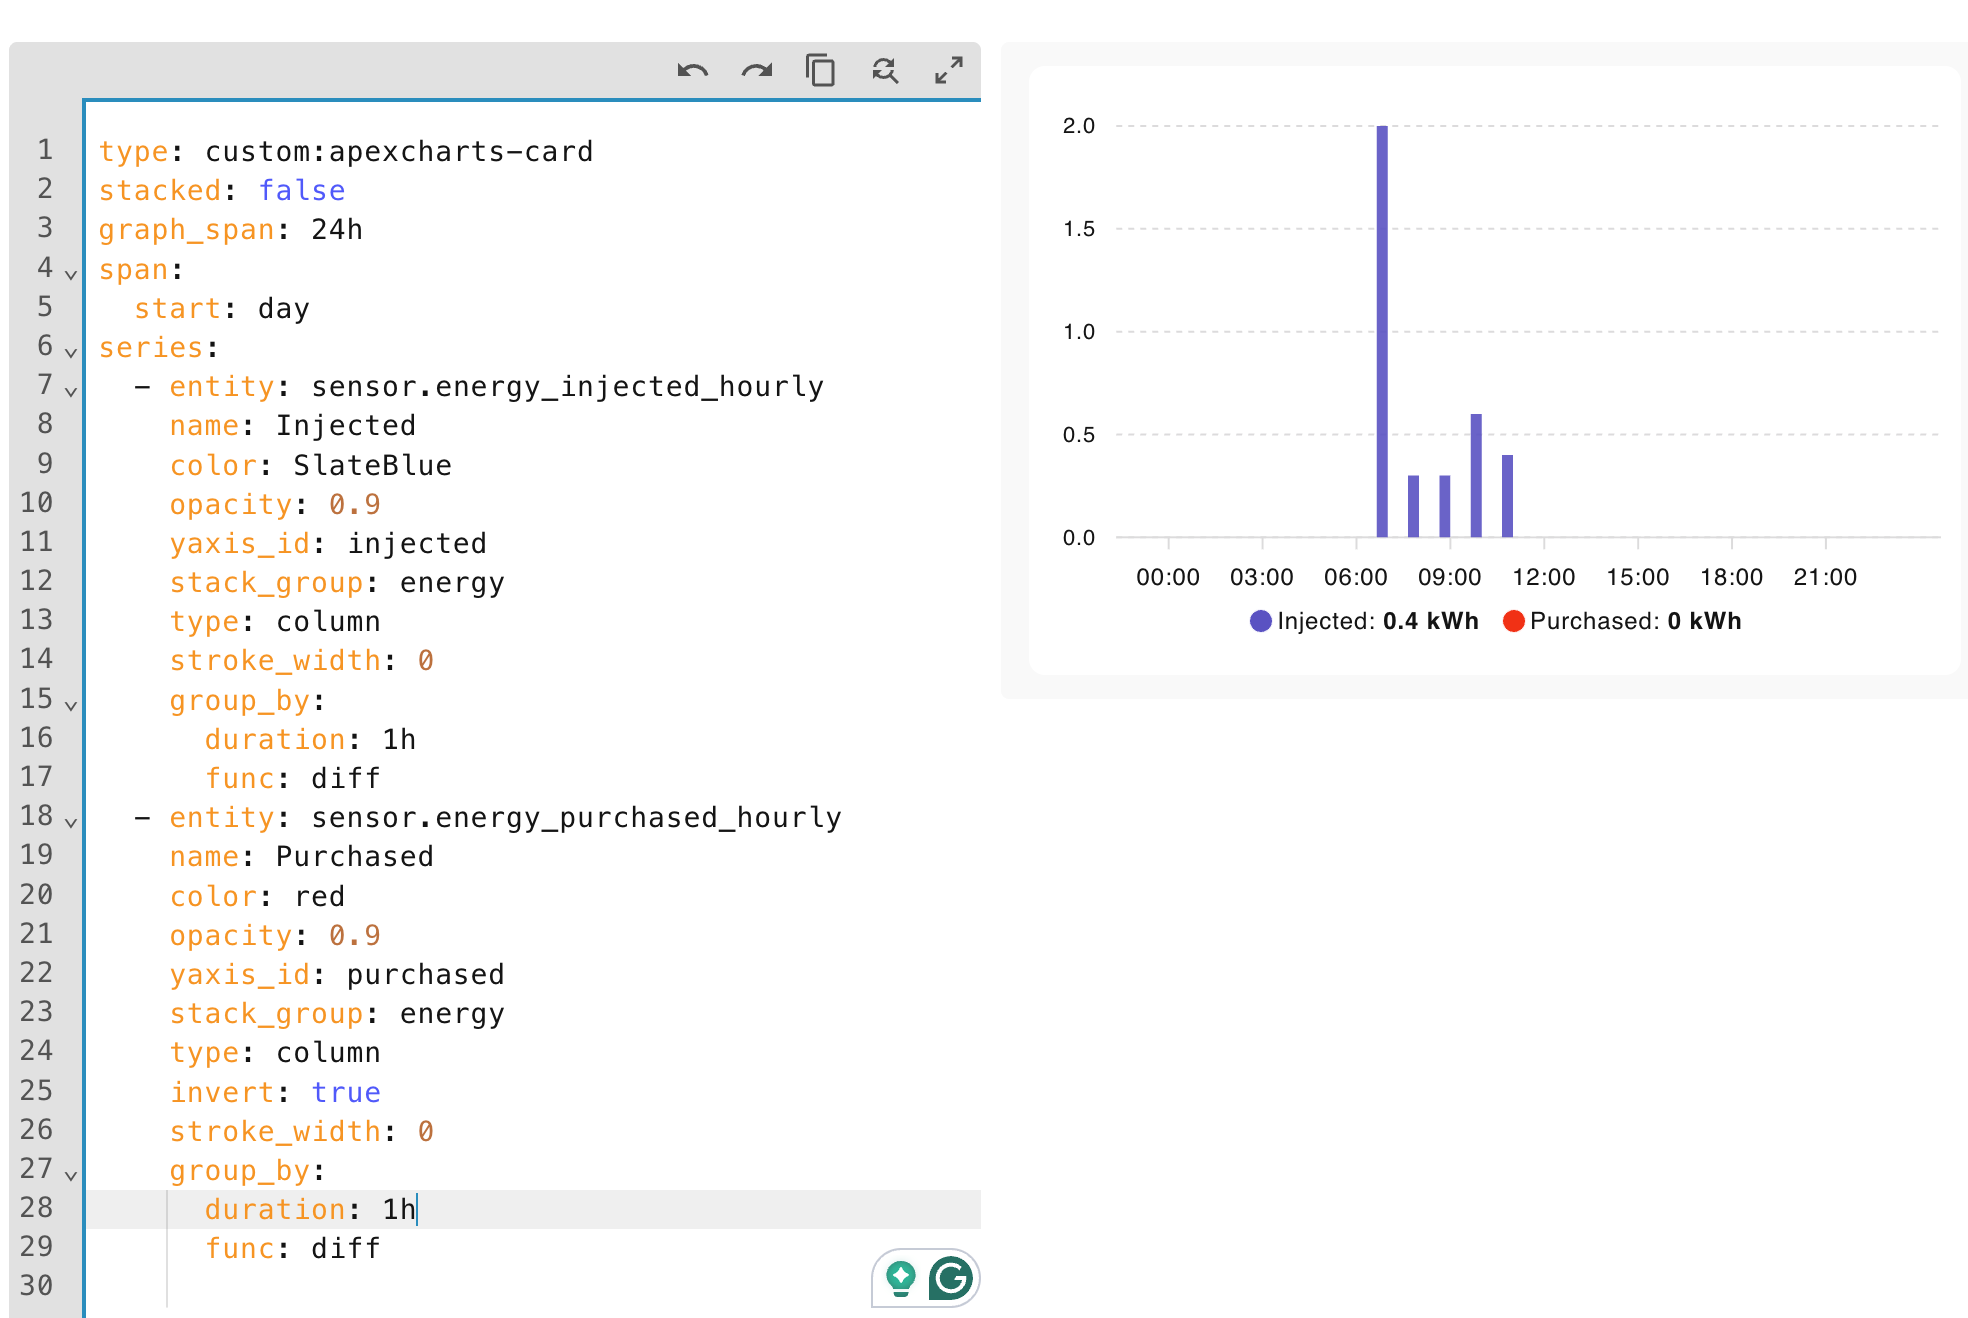The width and height of the screenshot is (1968, 1318).
Task: Click the invert: true value text
Action: tap(345, 1092)
